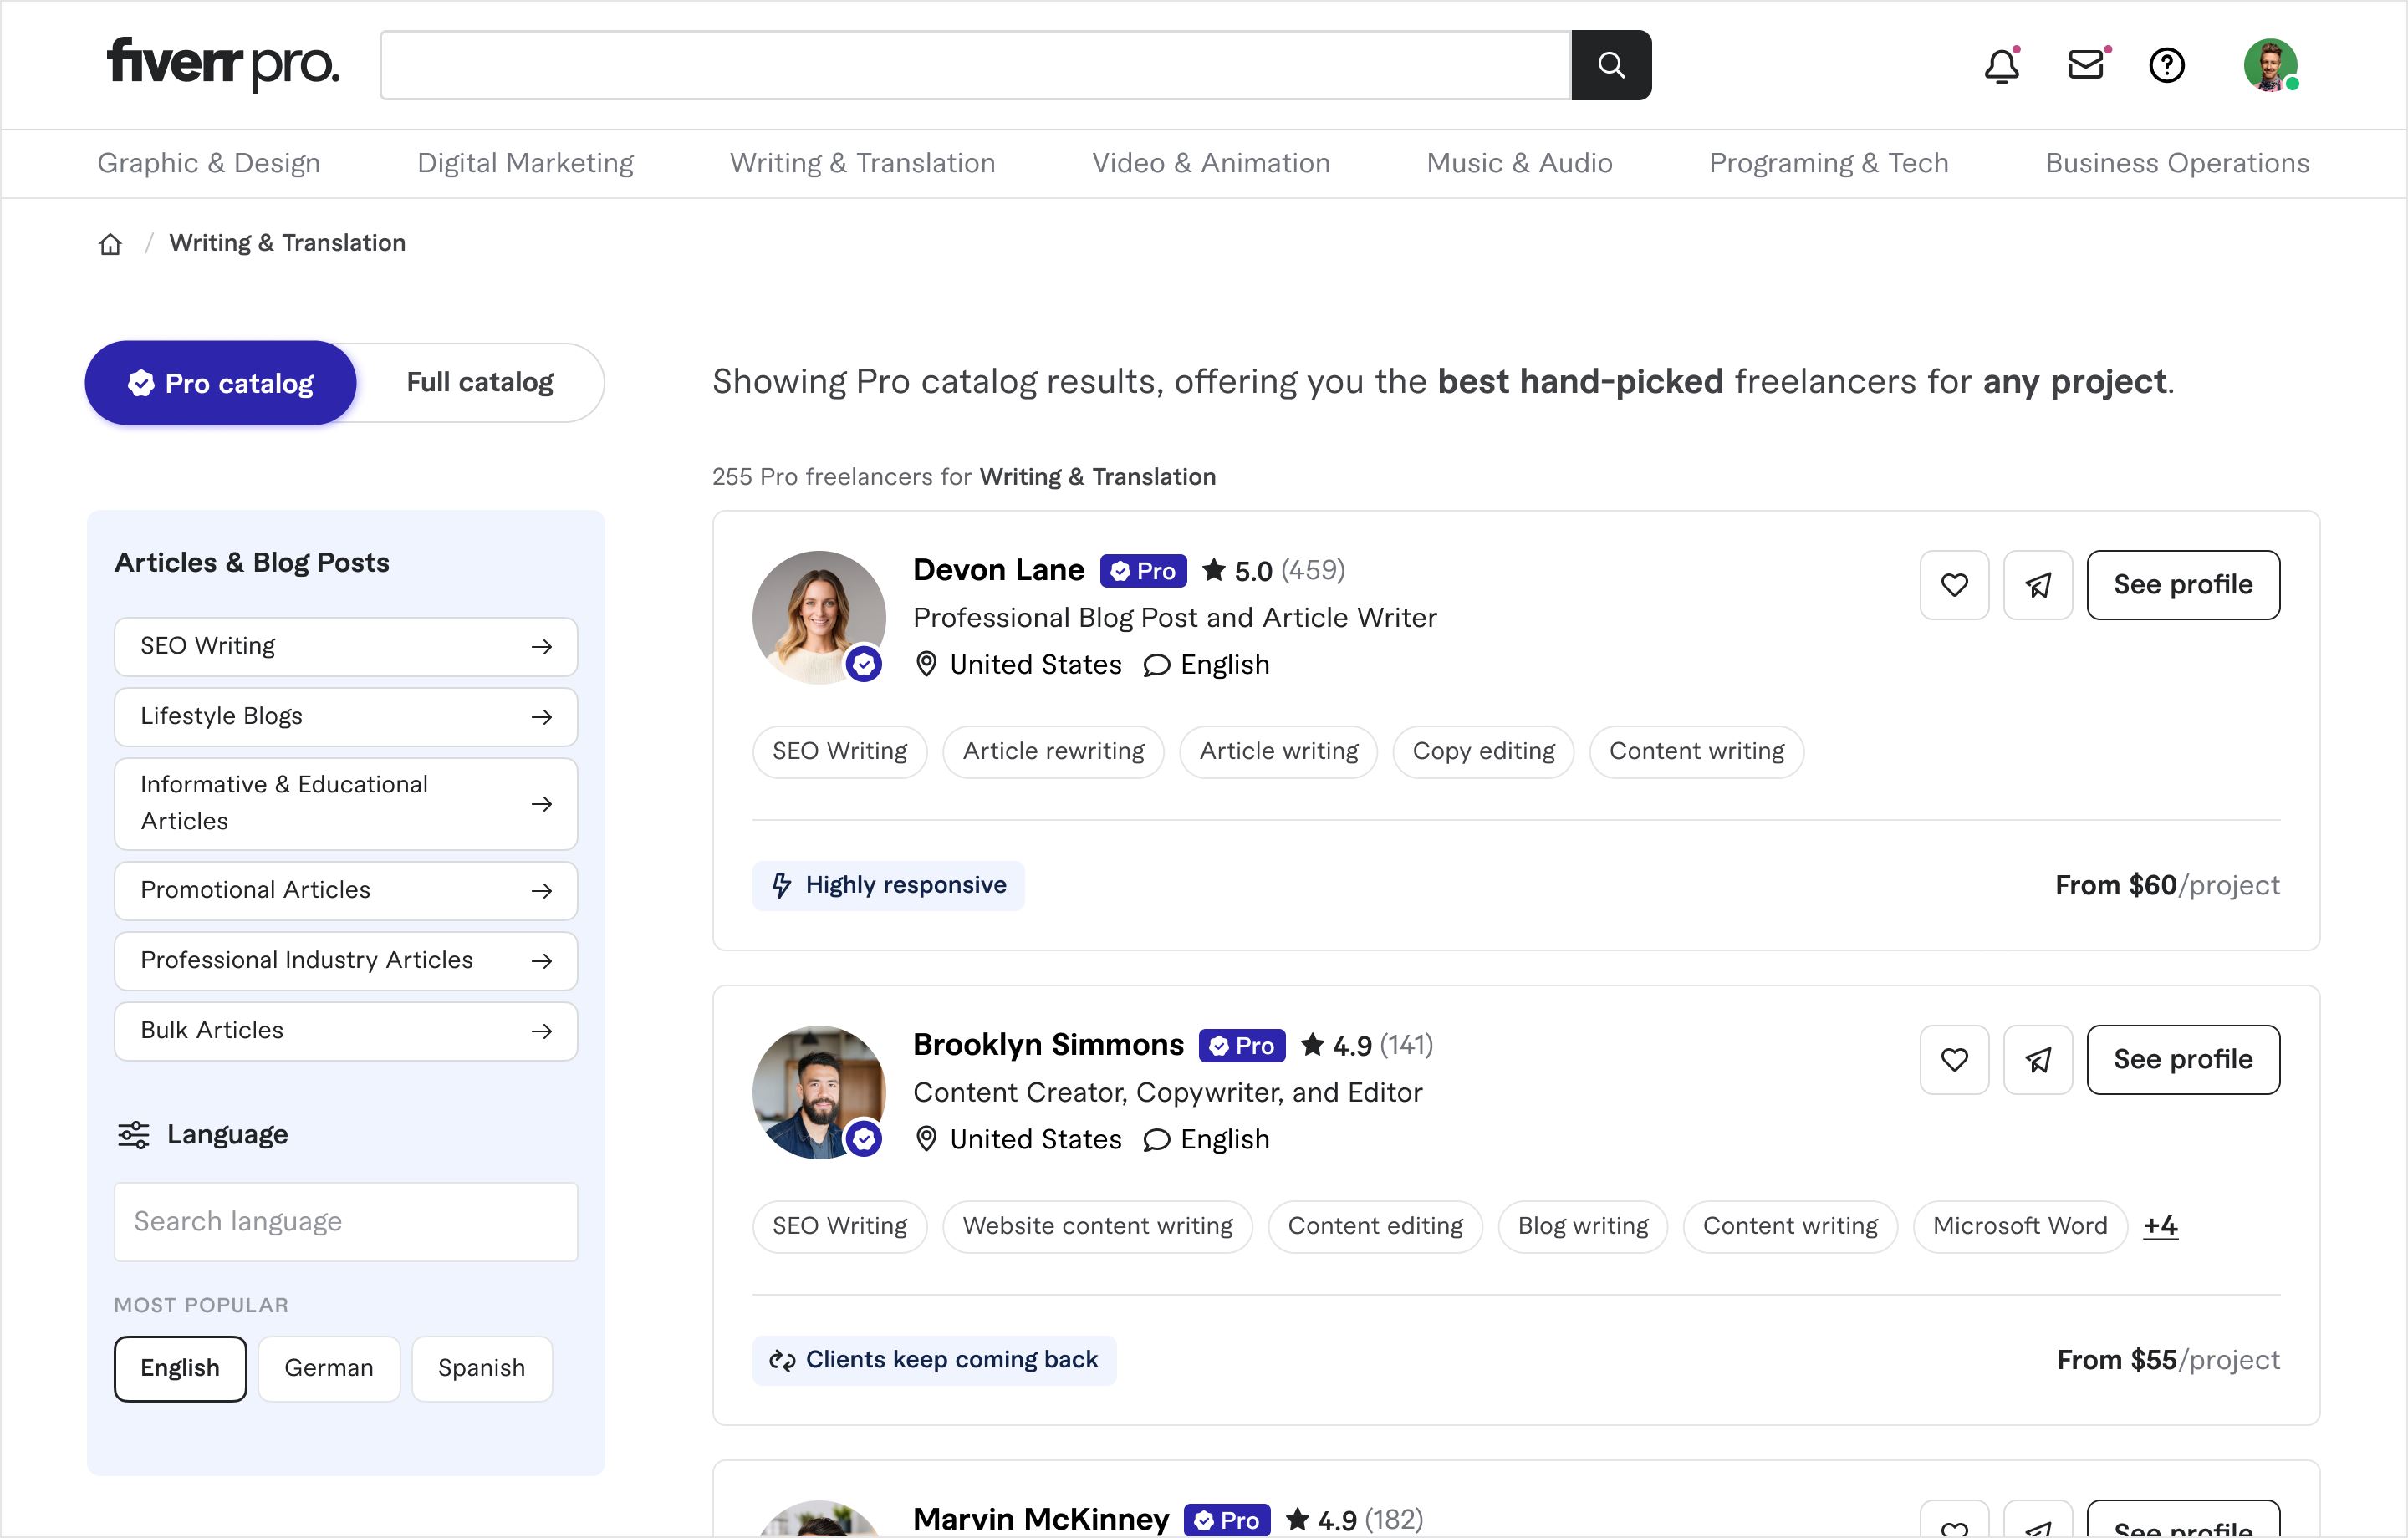Send message to Brooklyn Simmons via paper plane
This screenshot has height=1538, width=2408.
pyautogui.click(x=2038, y=1060)
